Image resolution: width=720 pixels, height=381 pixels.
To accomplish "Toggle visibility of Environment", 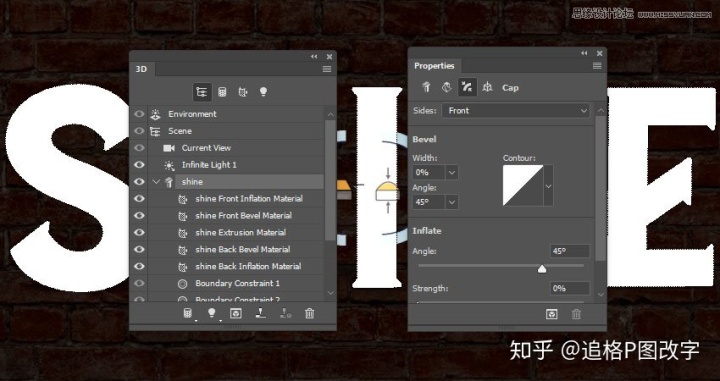I will click(139, 114).
